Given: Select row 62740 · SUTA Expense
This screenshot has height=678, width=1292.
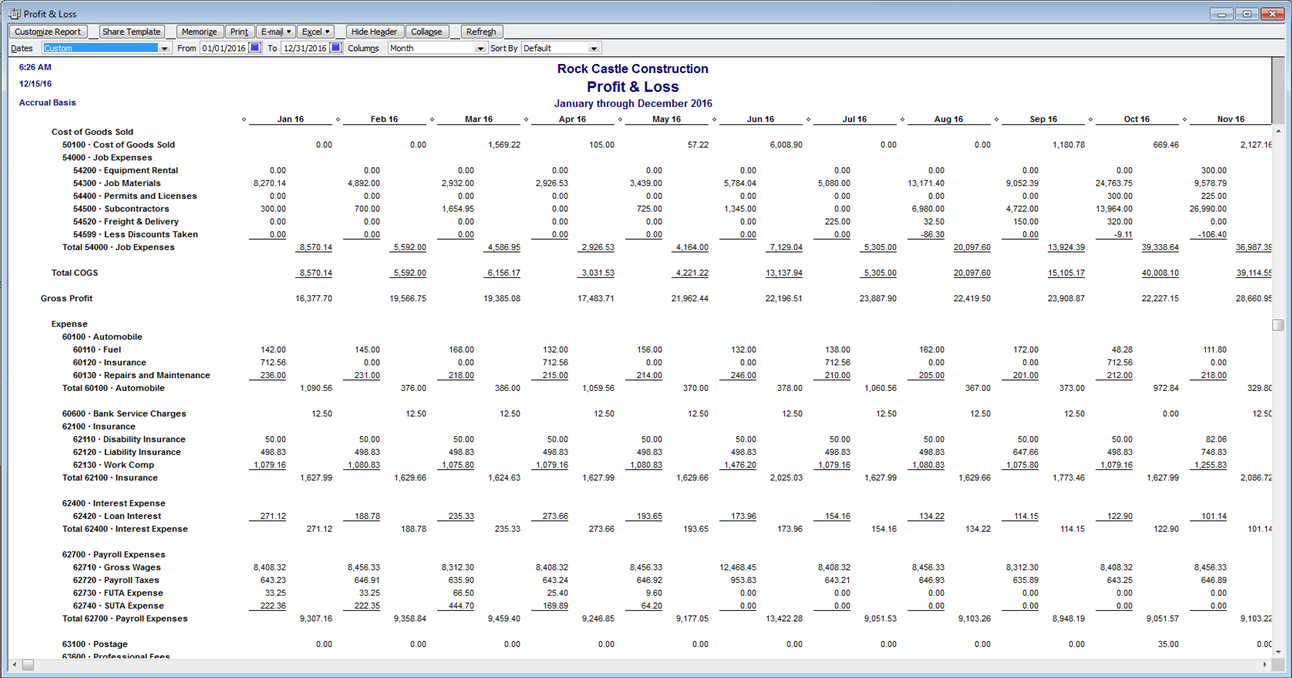Looking at the screenshot, I should 118,606.
